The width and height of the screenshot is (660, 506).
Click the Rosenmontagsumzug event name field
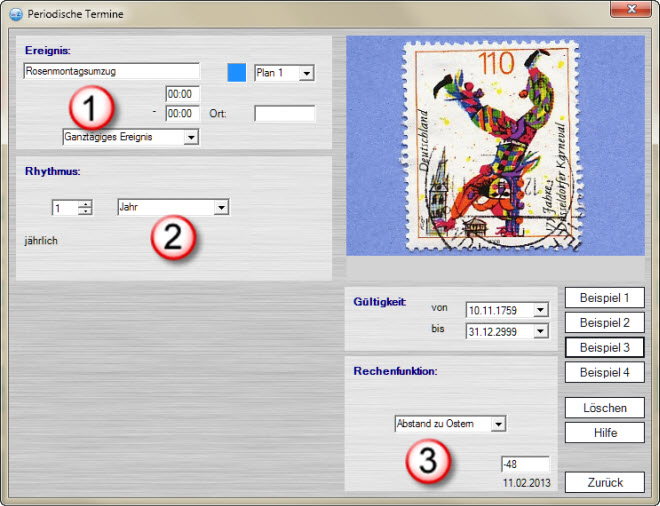coord(110,72)
